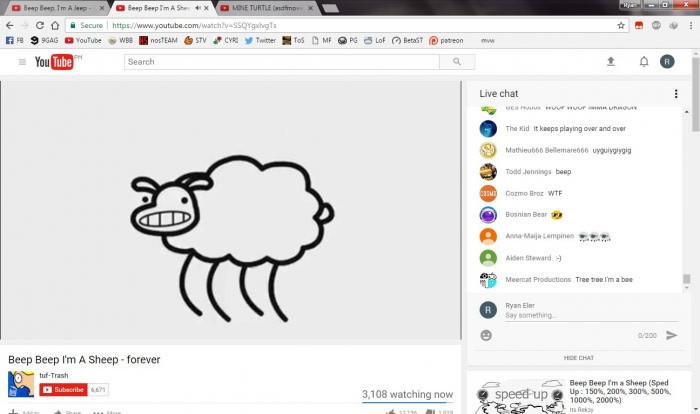Image resolution: width=700 pixels, height=414 pixels.
Task: Click the 'Say something...' chat input
Action: [x=592, y=315]
